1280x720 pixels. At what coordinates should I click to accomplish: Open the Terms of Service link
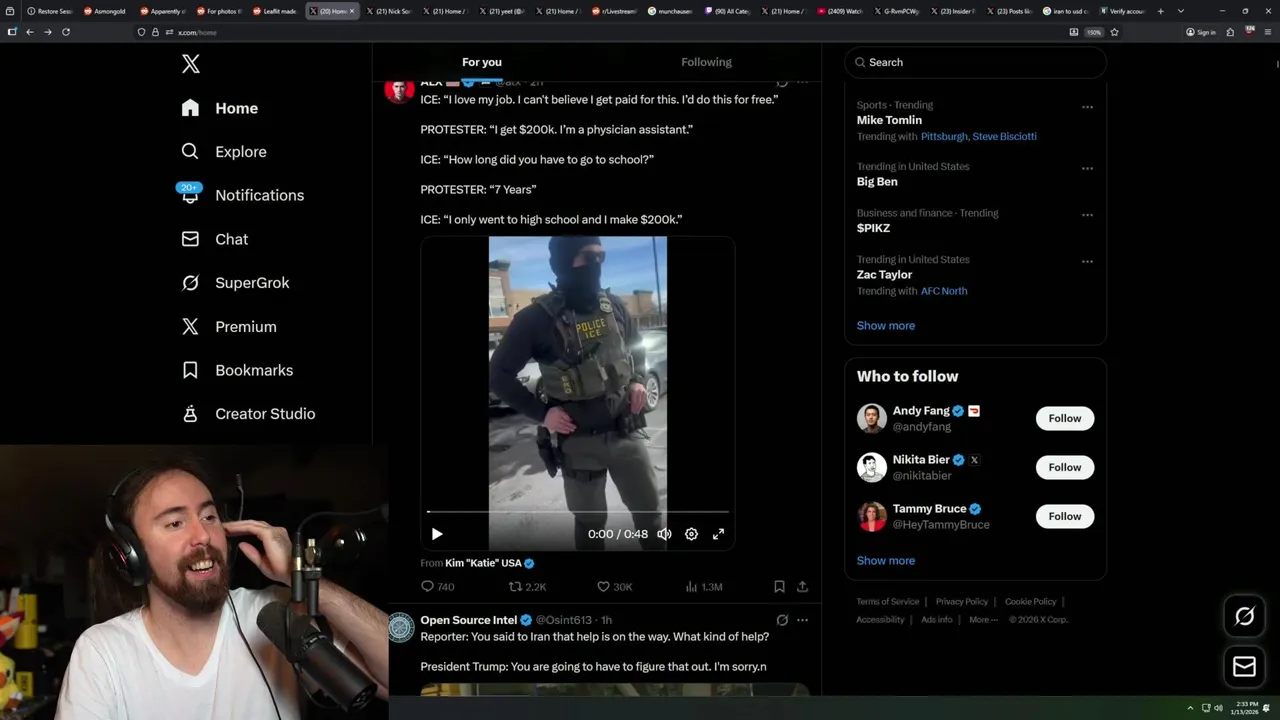(x=887, y=602)
